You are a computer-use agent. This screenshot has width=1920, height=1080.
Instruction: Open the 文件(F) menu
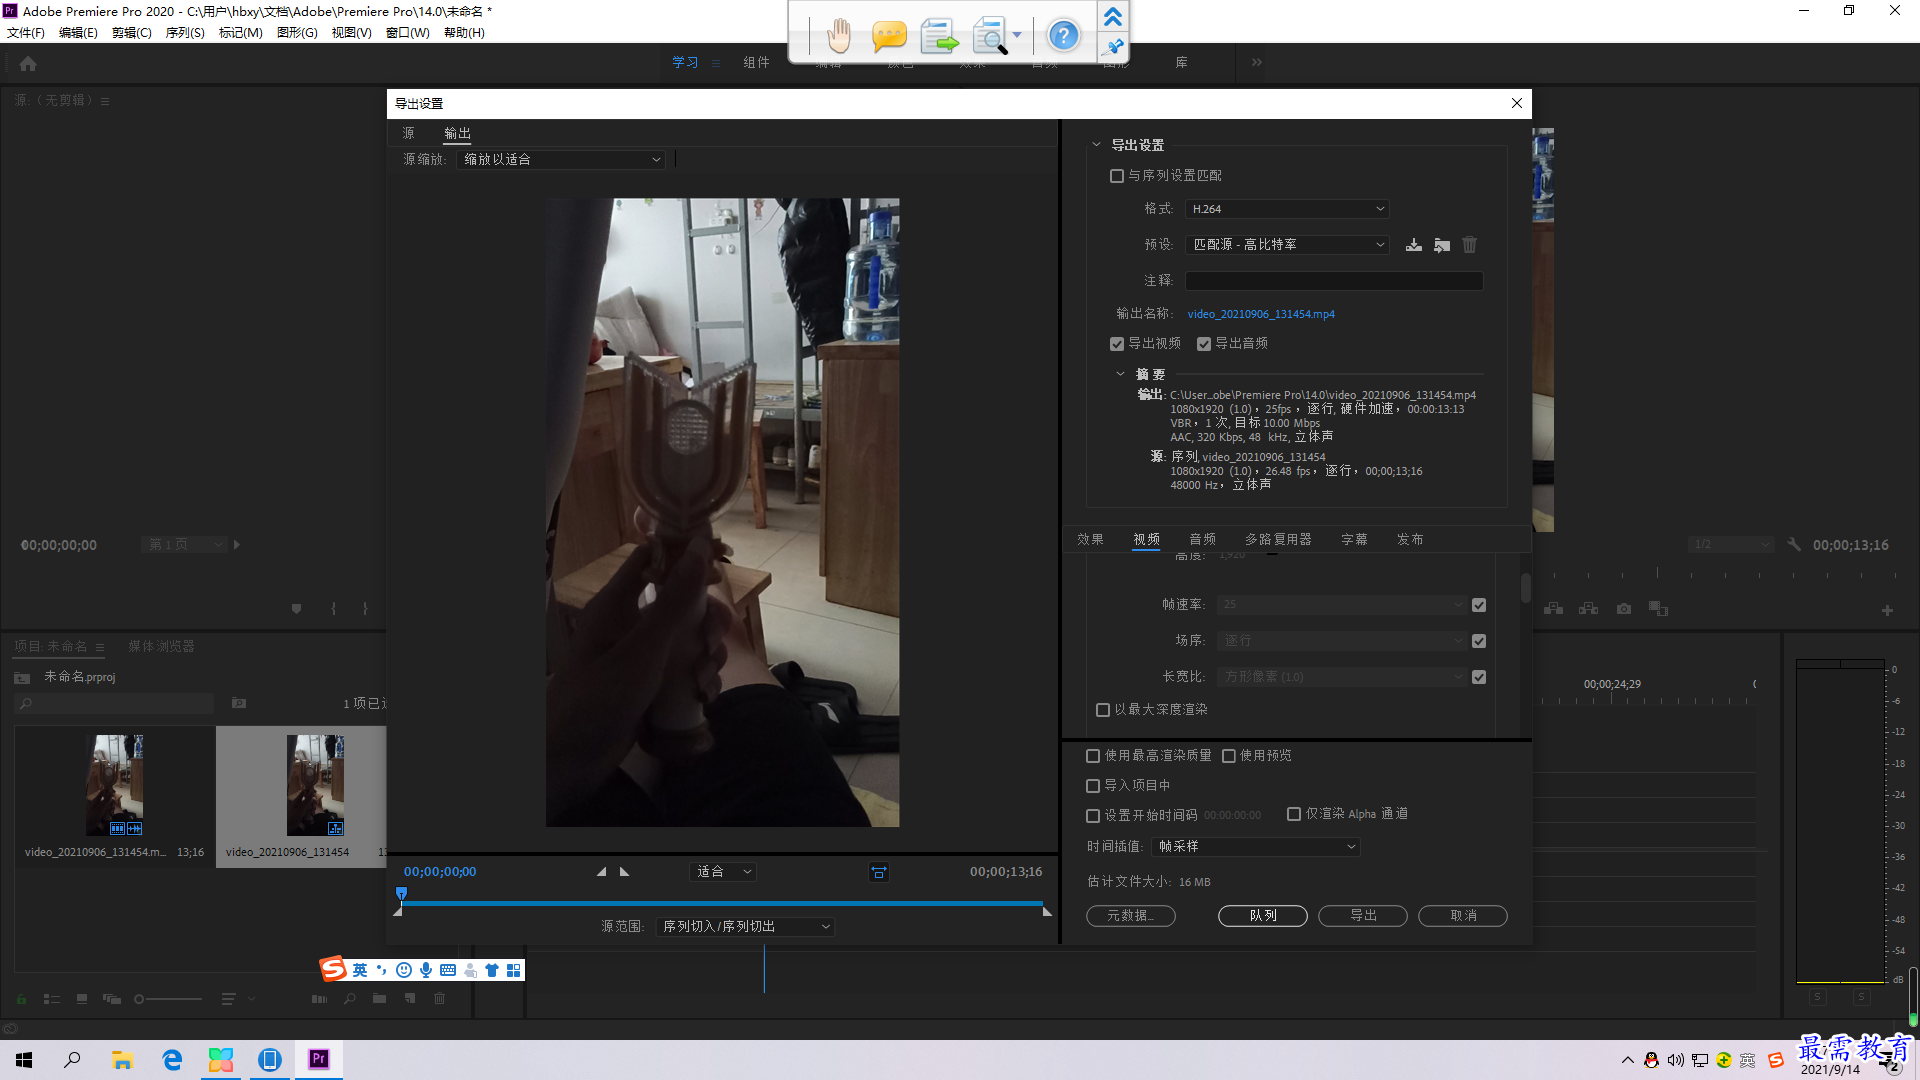pos(26,33)
